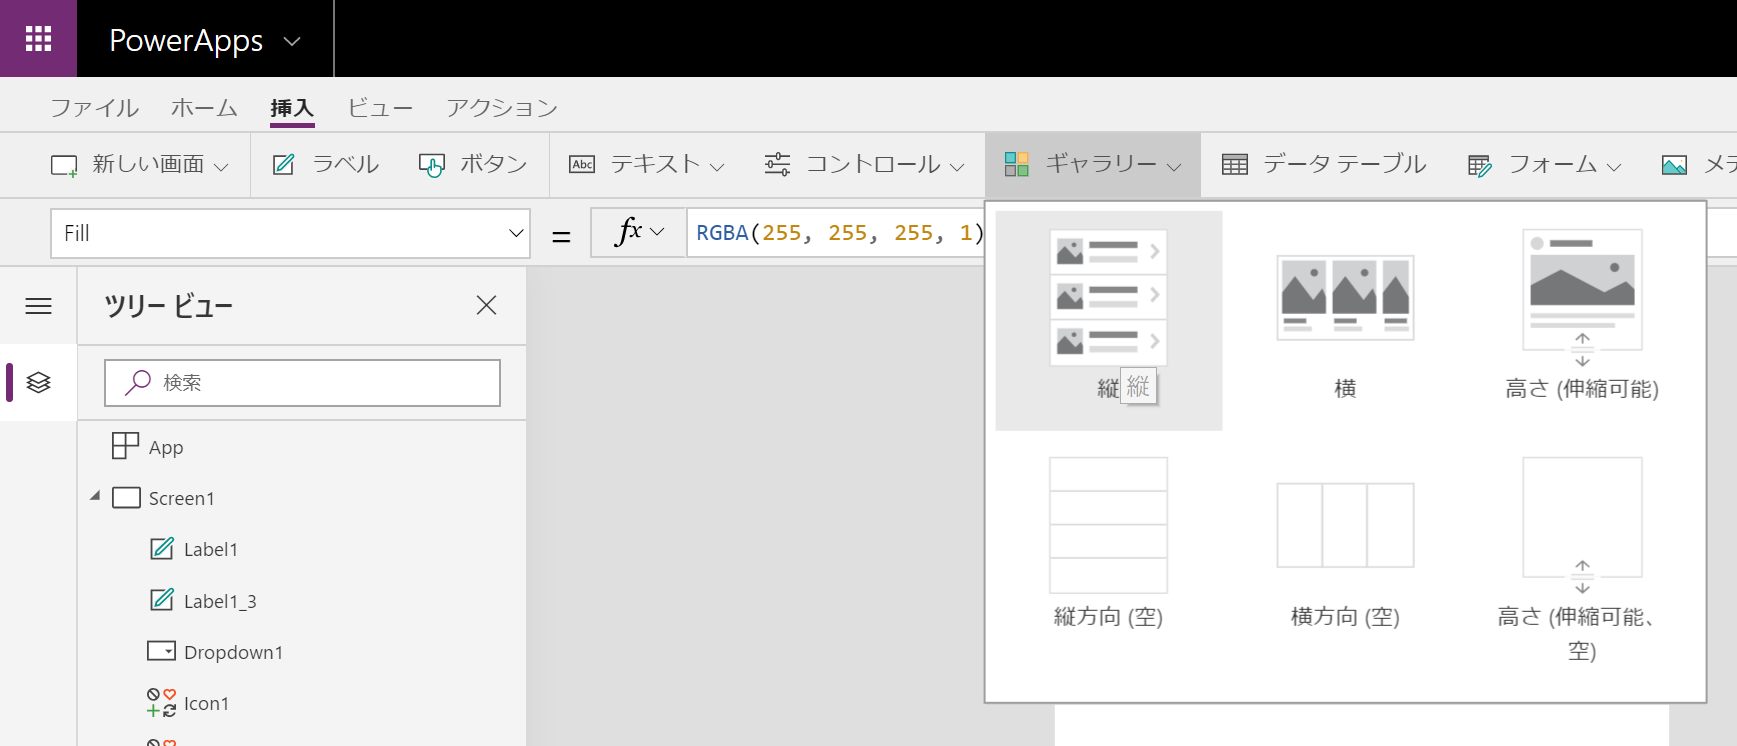Insert a データ テーブル control
Image resolution: width=1737 pixels, height=746 pixels.
tap(1324, 164)
